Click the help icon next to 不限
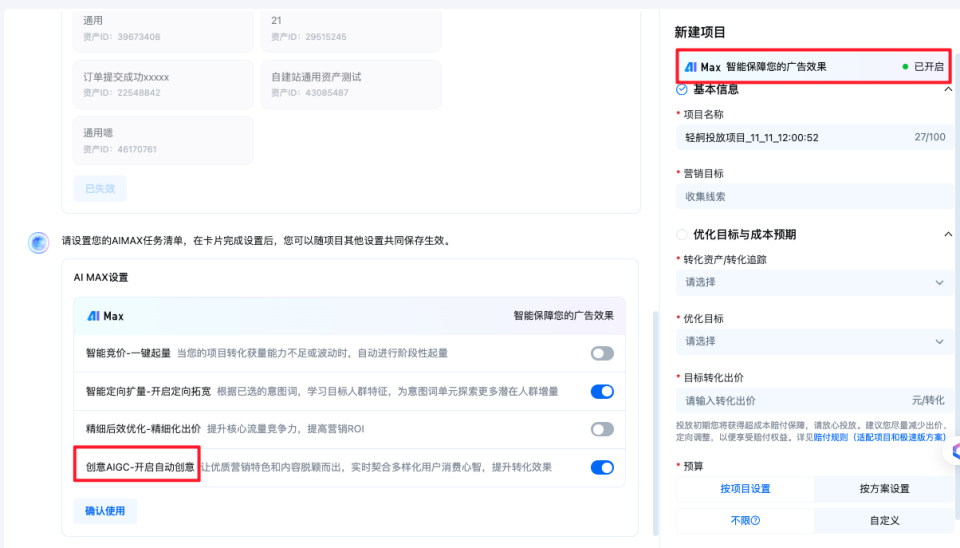Viewport: 960px width, 548px height. coord(756,520)
